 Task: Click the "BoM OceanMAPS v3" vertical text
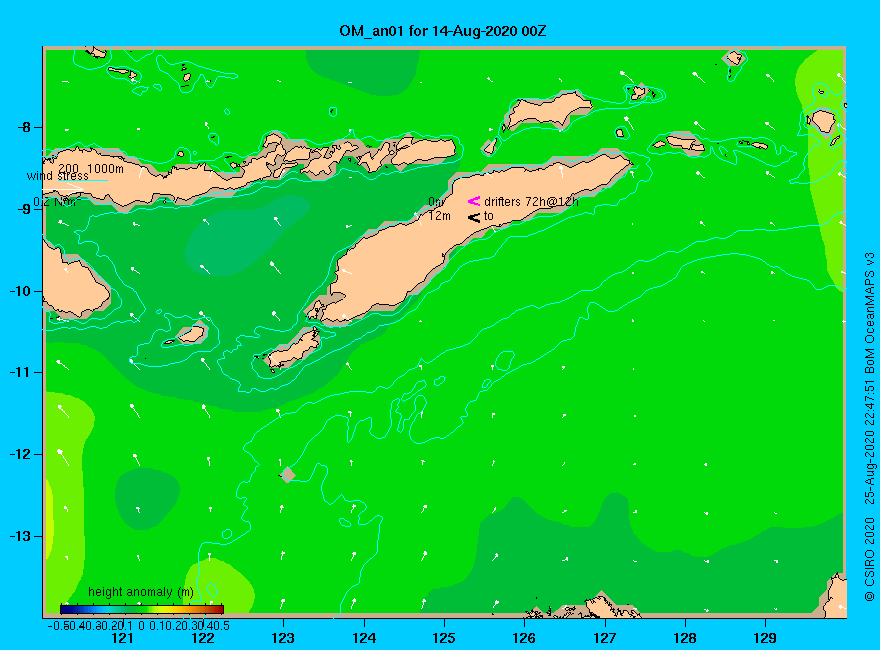point(869,313)
